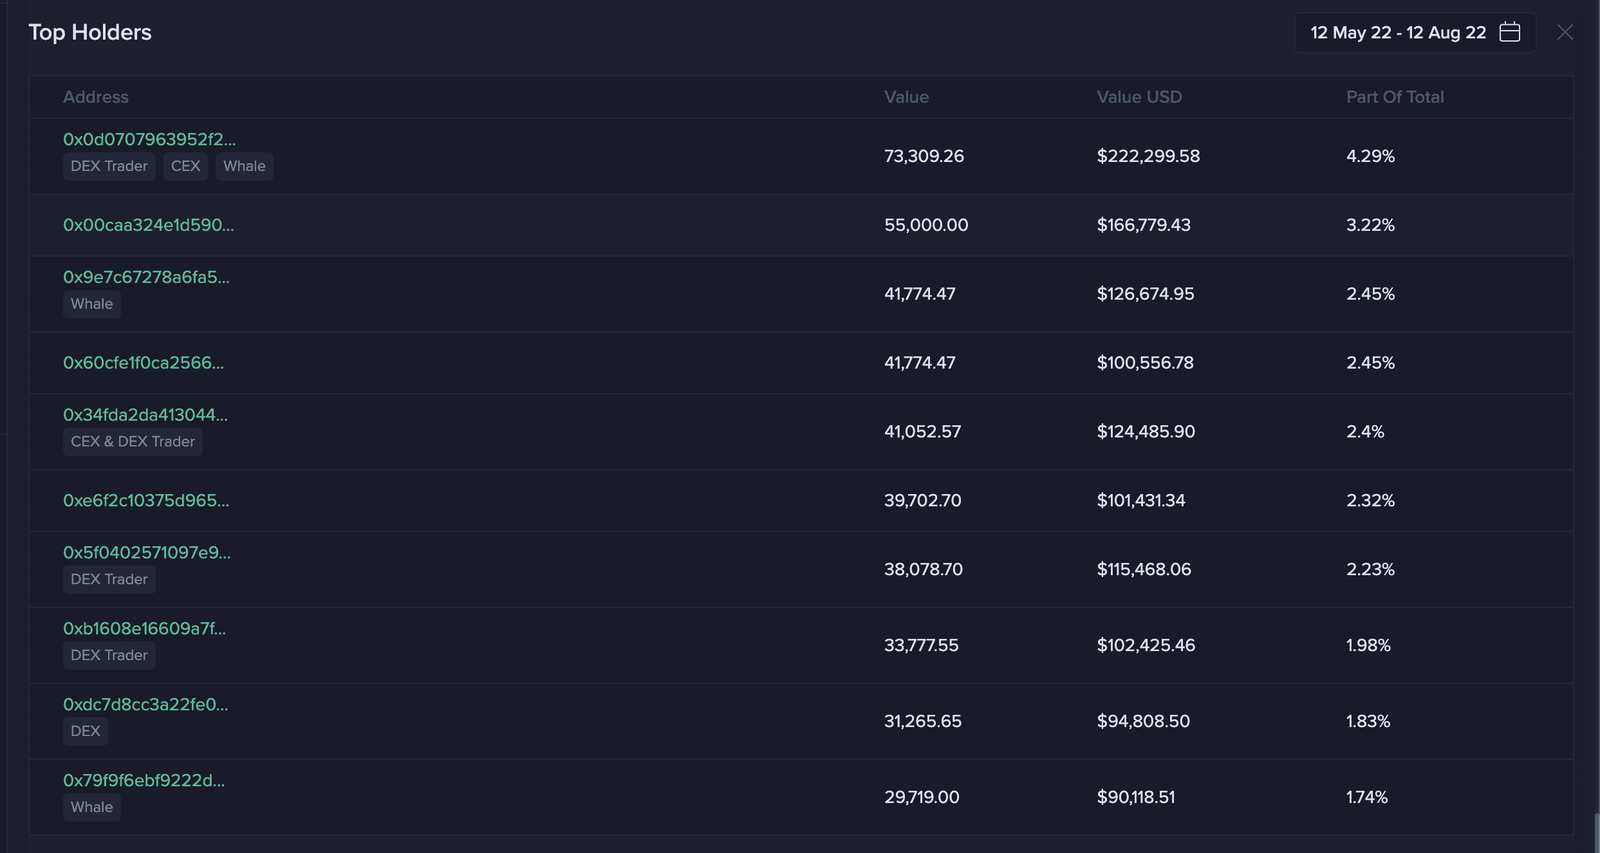Click the DEX tag under 0xdc7d8cc3a22fe0

pyautogui.click(x=85, y=731)
